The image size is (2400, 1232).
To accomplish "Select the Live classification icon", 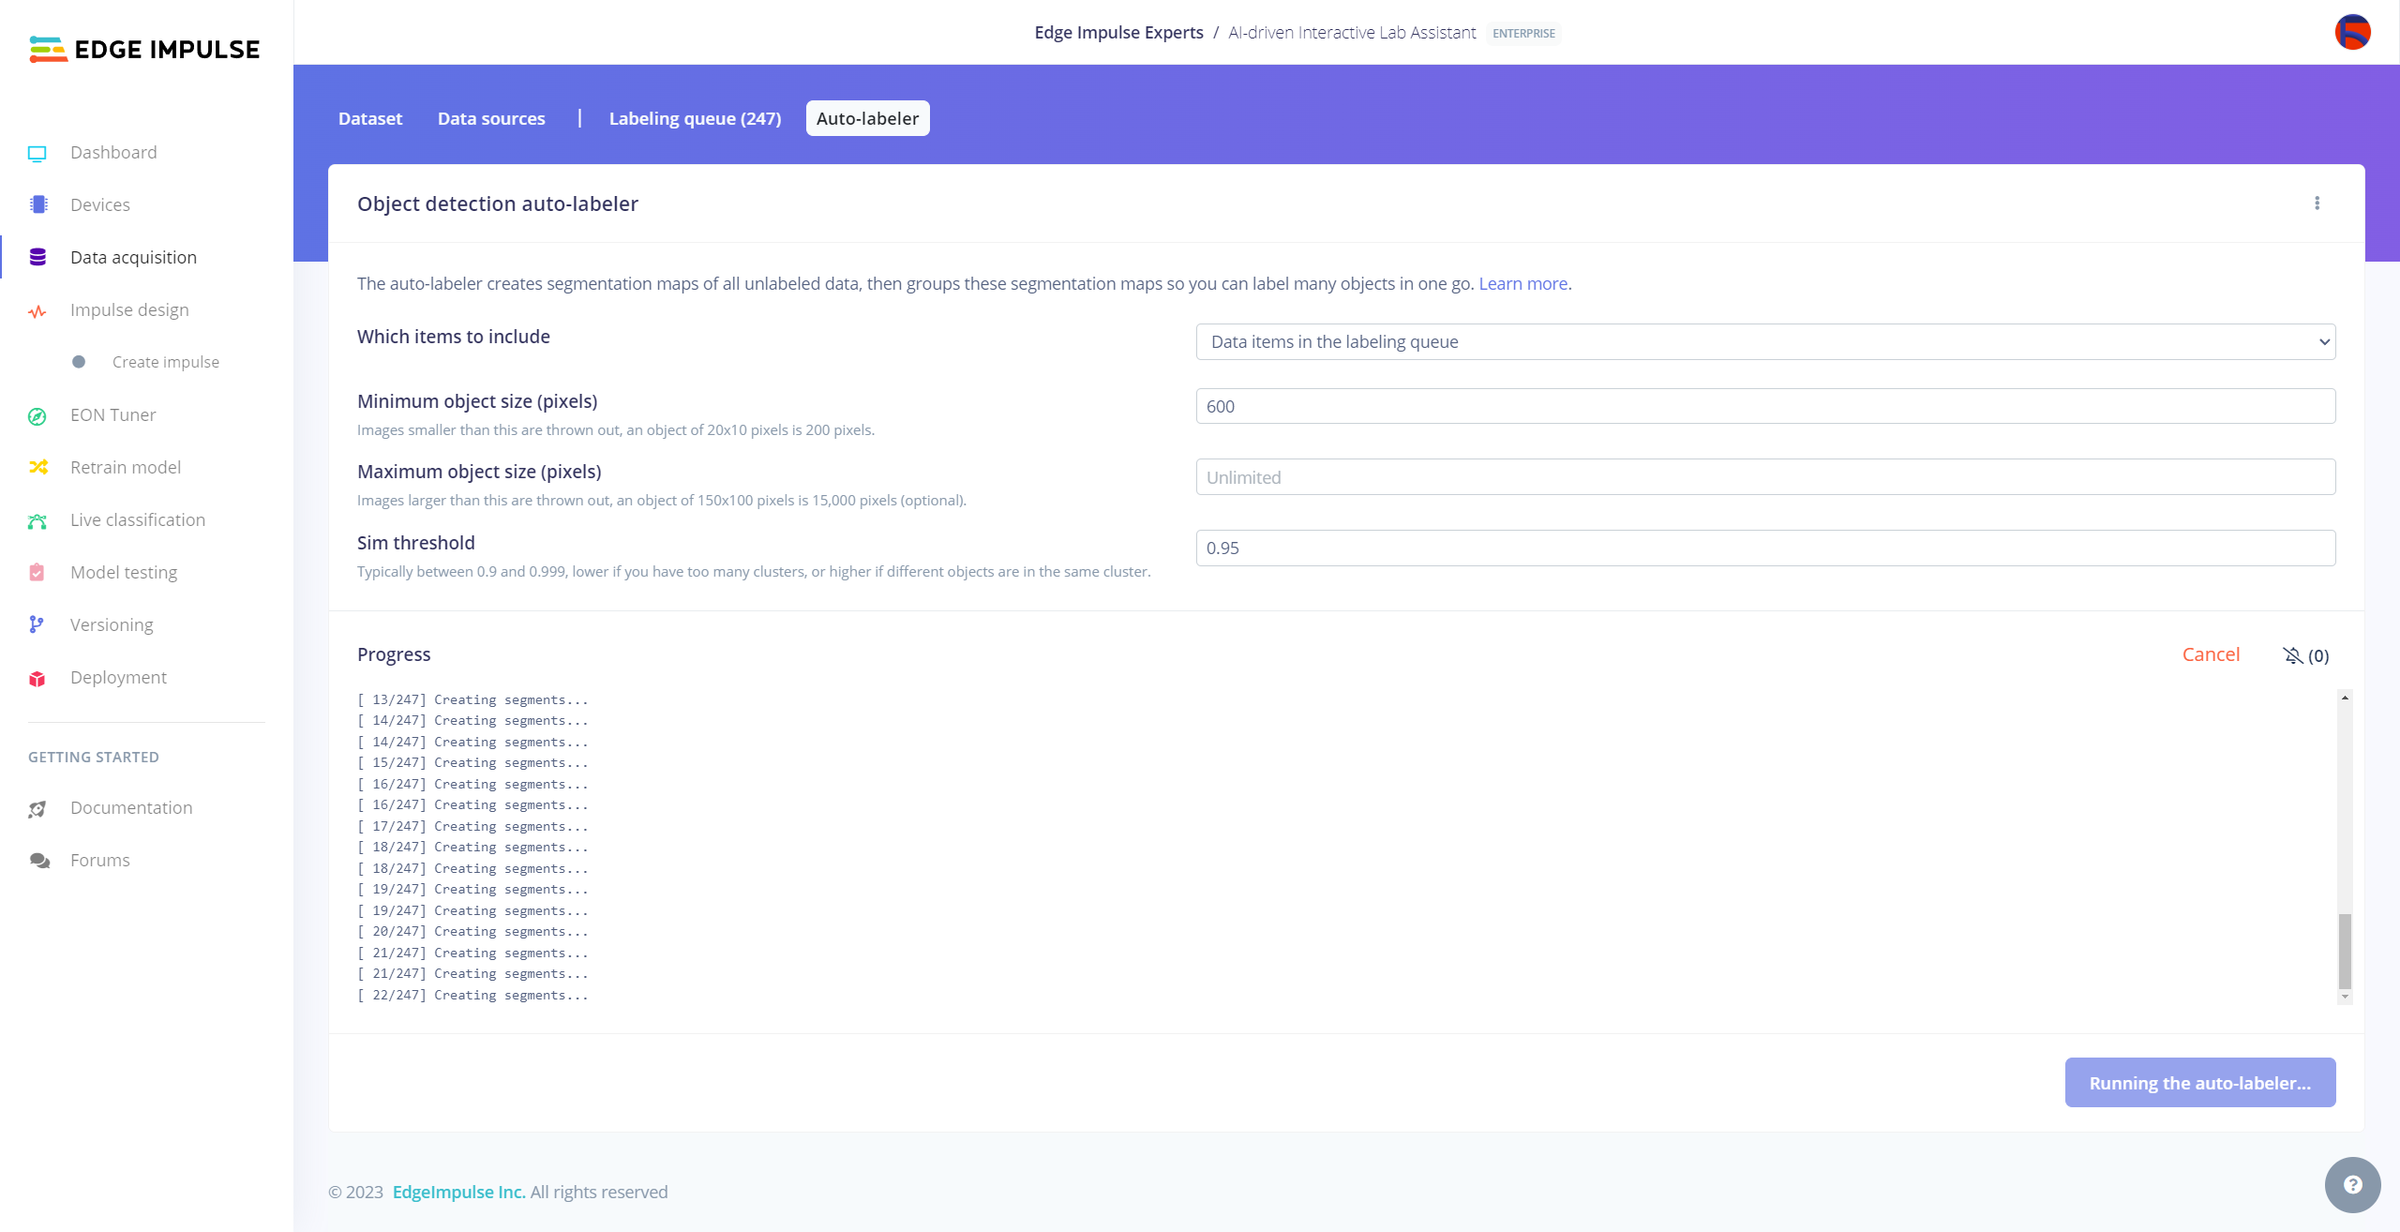I will (37, 521).
